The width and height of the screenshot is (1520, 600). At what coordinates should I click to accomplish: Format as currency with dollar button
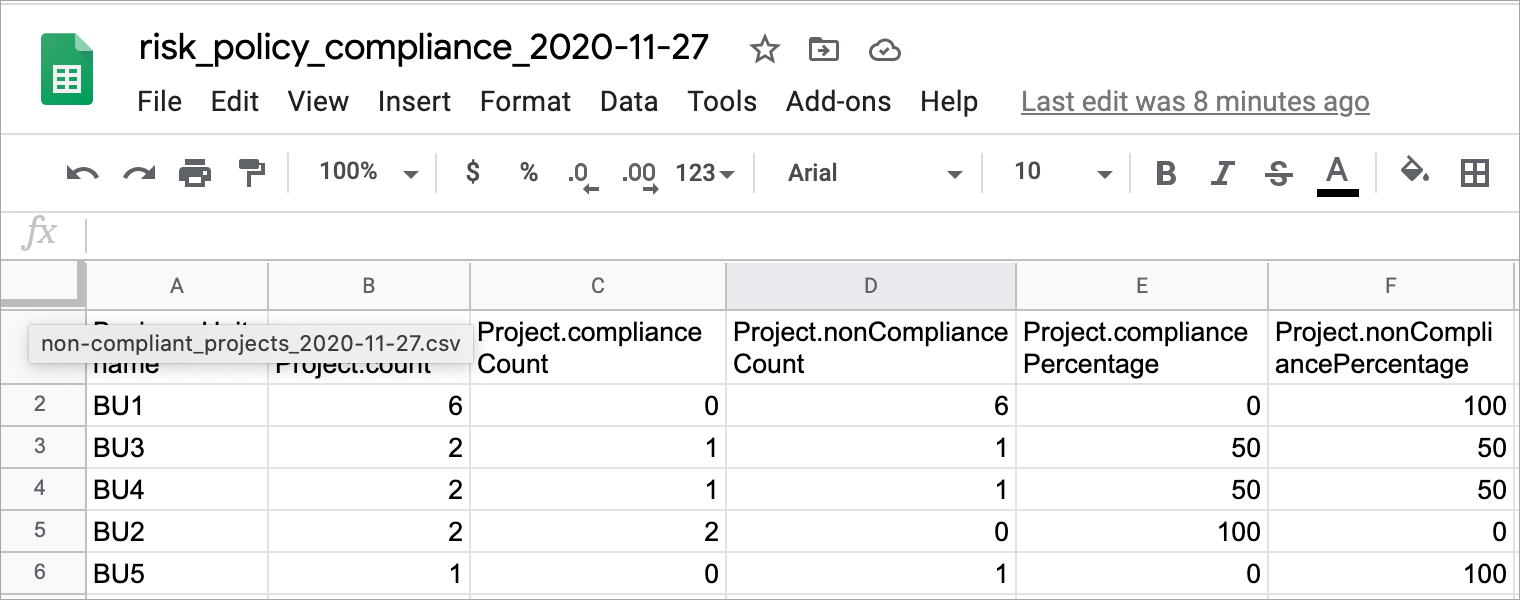473,172
